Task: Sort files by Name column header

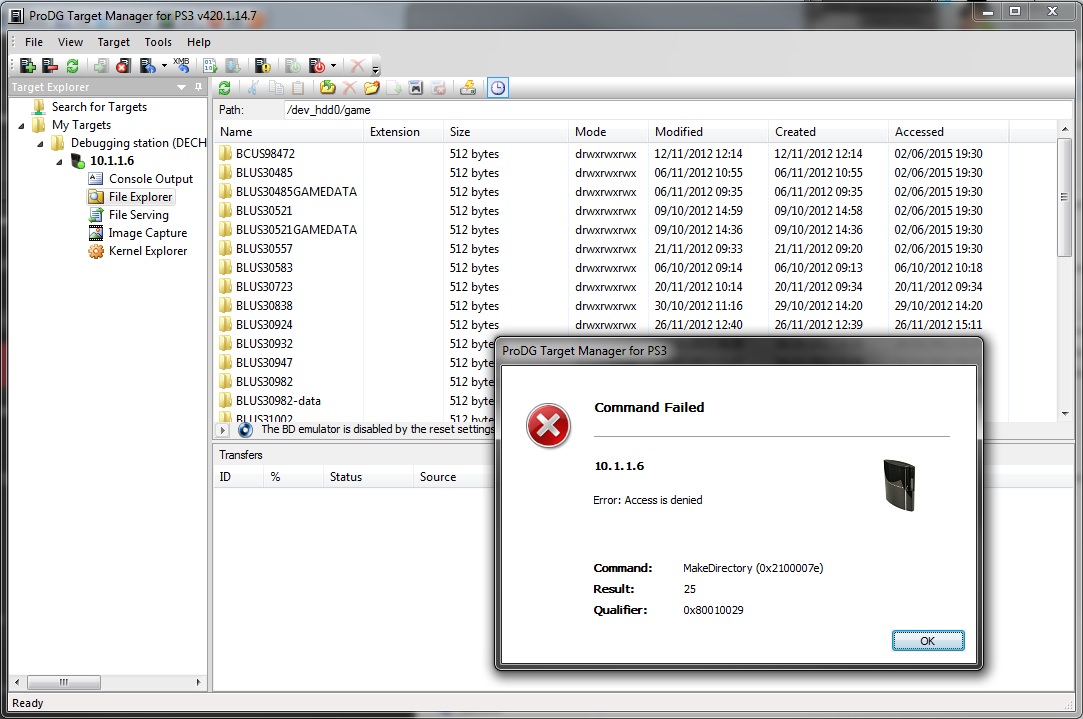Action: 288,131
